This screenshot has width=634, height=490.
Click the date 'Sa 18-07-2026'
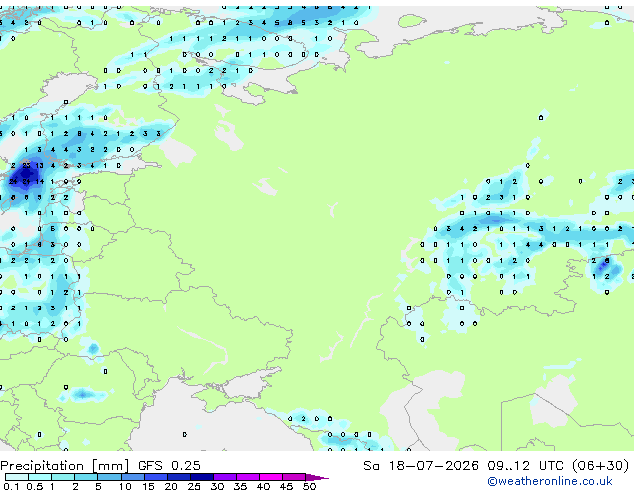pos(421,466)
